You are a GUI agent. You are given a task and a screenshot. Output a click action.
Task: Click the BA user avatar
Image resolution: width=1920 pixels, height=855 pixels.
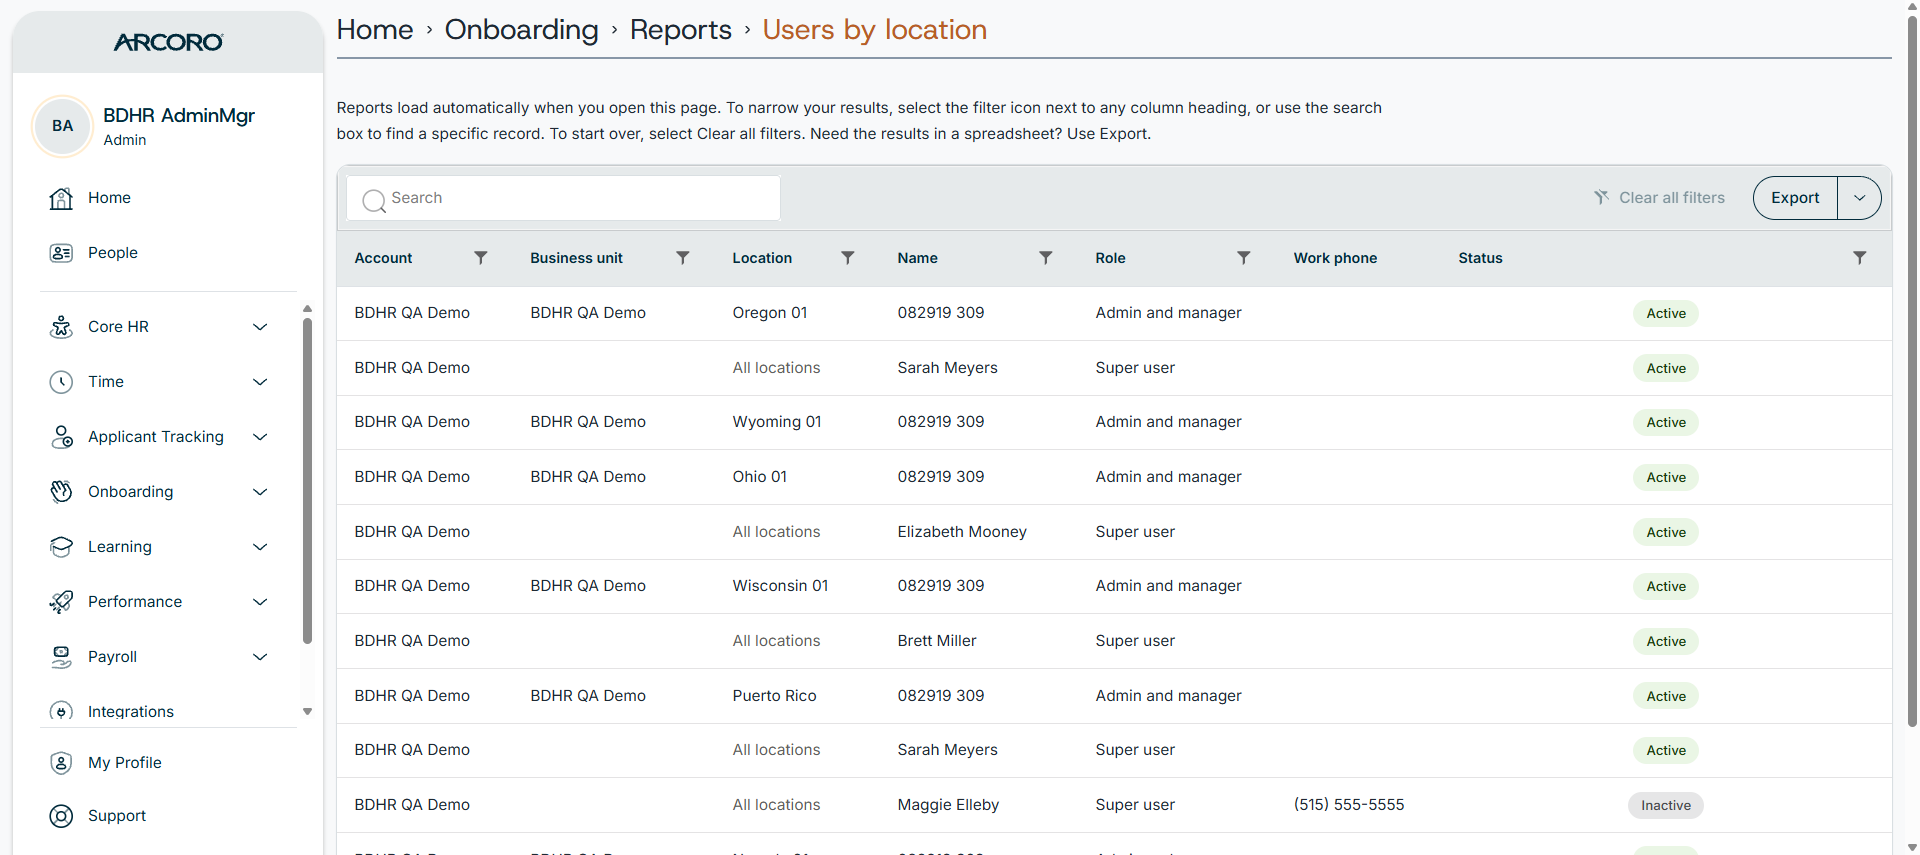point(62,126)
